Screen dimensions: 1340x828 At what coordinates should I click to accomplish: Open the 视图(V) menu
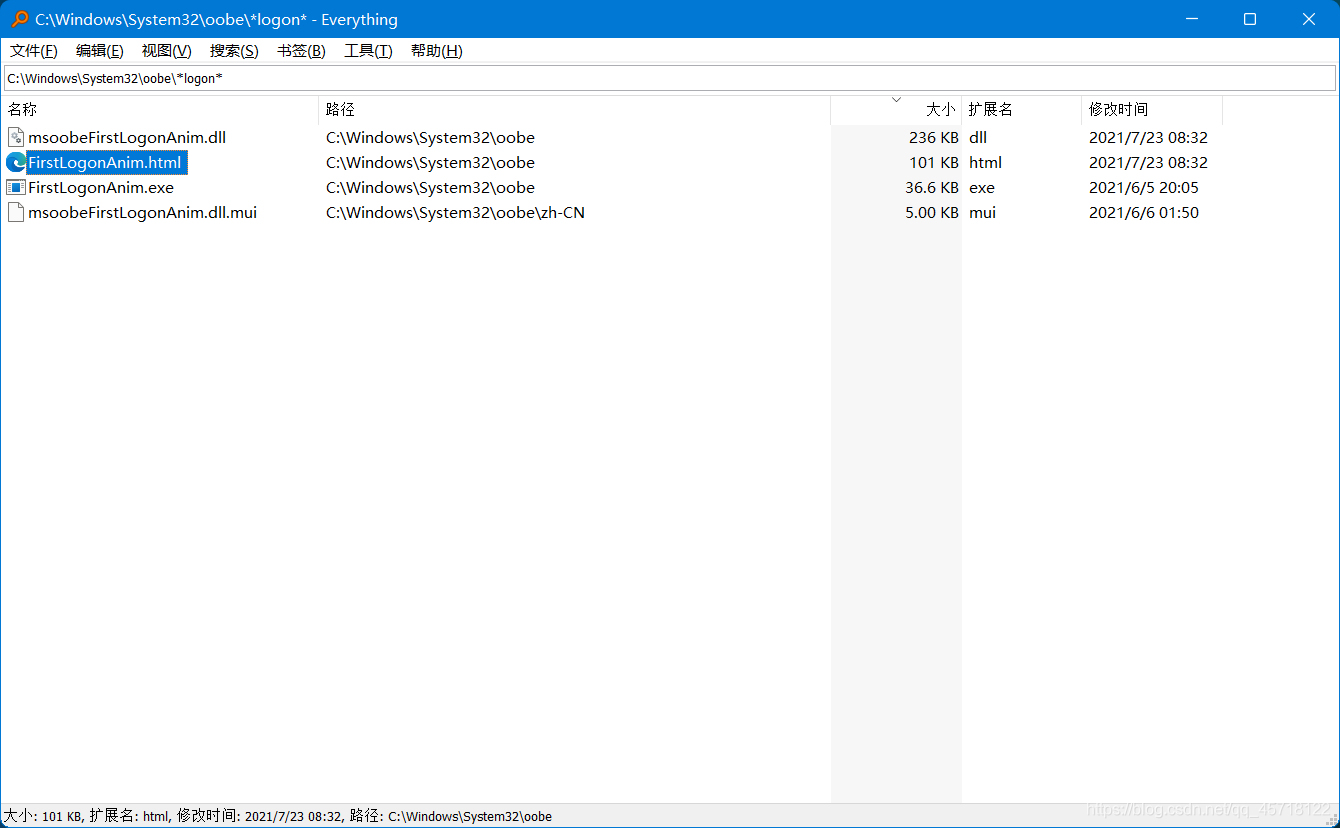167,51
